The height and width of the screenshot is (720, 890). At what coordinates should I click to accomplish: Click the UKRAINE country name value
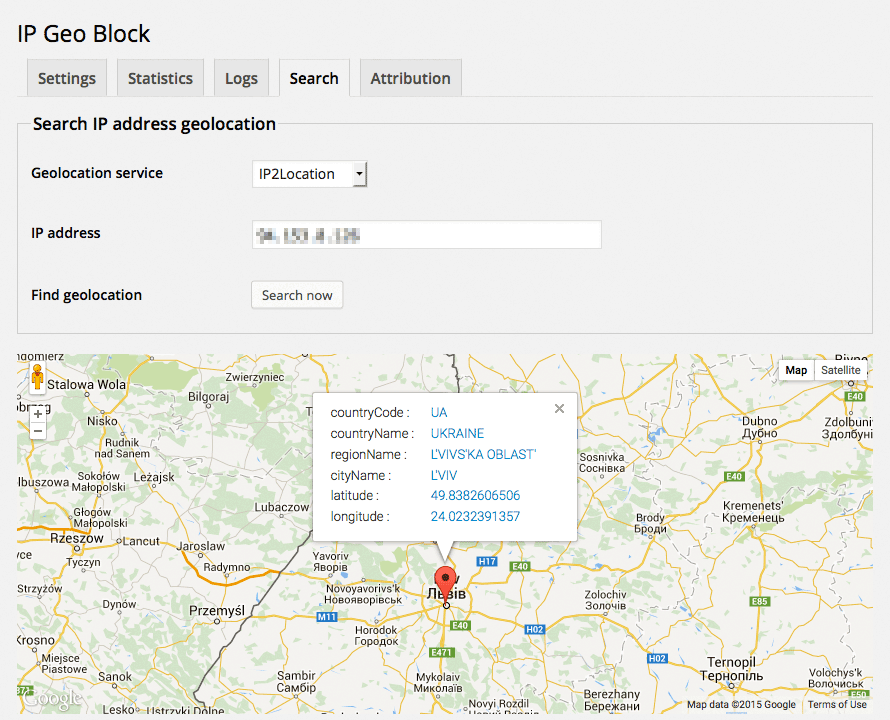click(457, 434)
